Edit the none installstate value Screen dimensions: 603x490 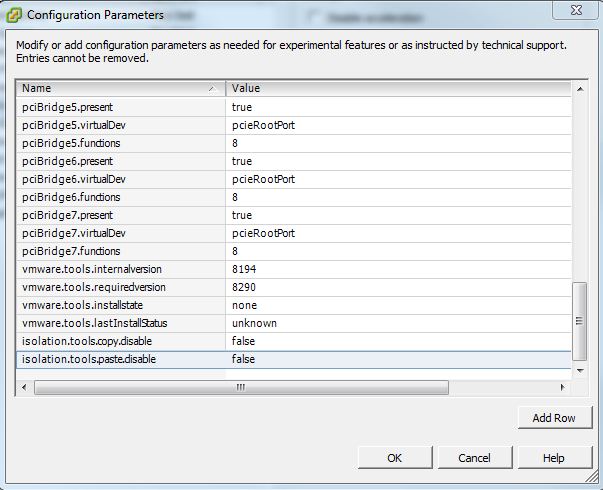coord(398,305)
